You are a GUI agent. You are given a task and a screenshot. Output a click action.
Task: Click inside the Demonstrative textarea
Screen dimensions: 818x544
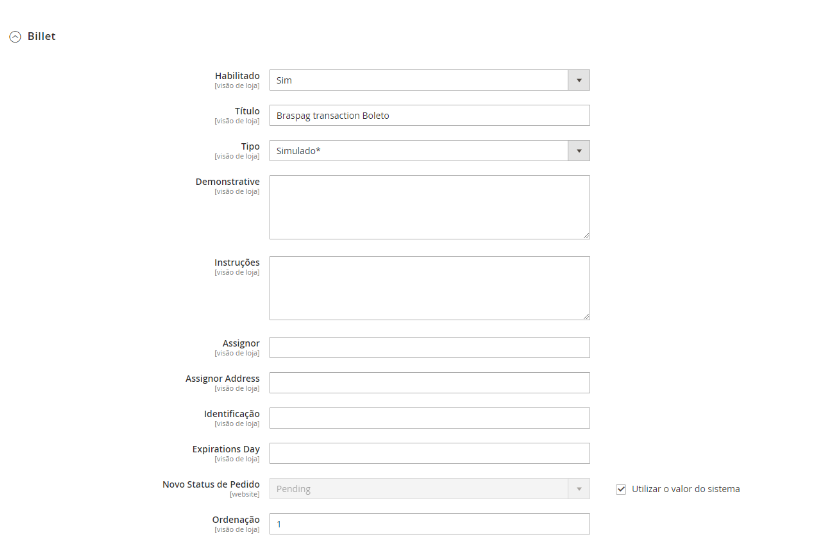click(x=429, y=207)
